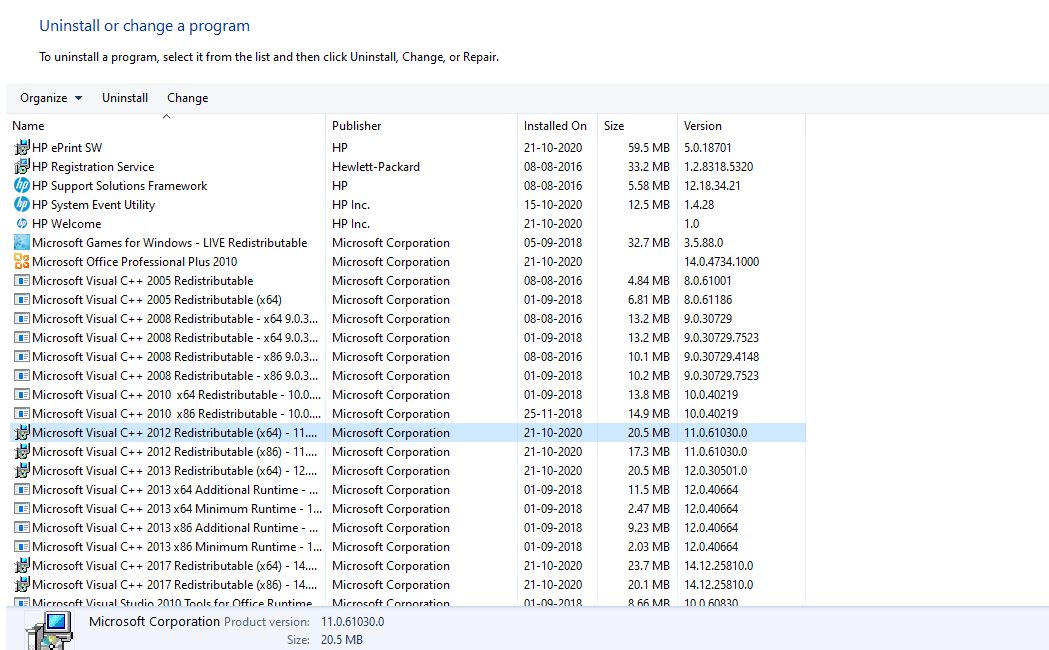1049x650 pixels.
Task: Select the Visual C++ 2005 Redistributable (x64) icon
Action: (21, 300)
